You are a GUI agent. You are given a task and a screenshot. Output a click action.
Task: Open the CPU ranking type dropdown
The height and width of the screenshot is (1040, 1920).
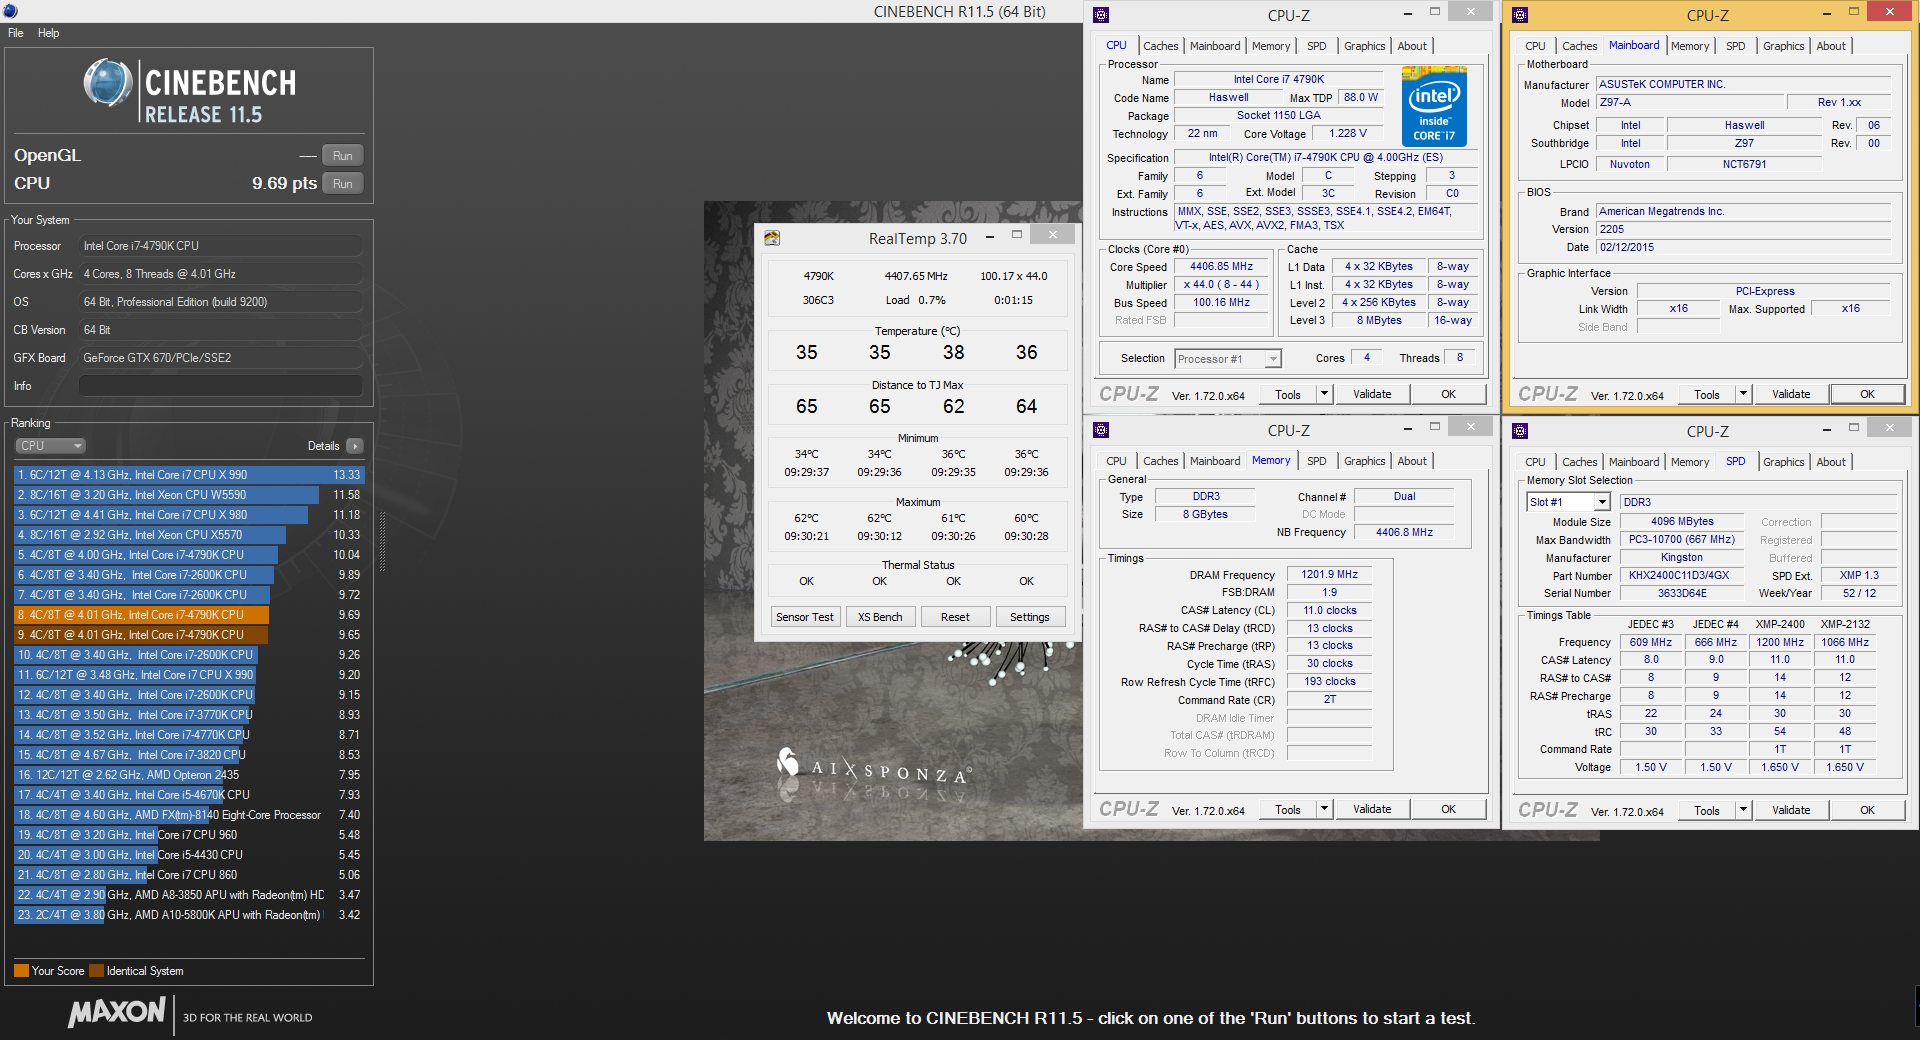click(x=50, y=446)
